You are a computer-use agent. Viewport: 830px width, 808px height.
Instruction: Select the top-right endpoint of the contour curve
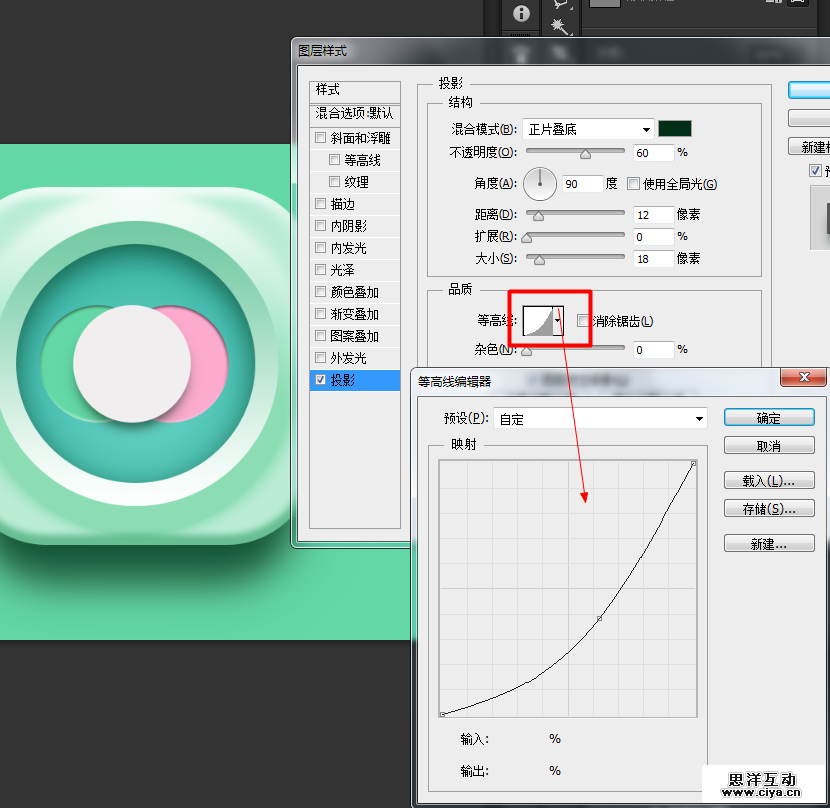pyautogui.click(x=693, y=464)
